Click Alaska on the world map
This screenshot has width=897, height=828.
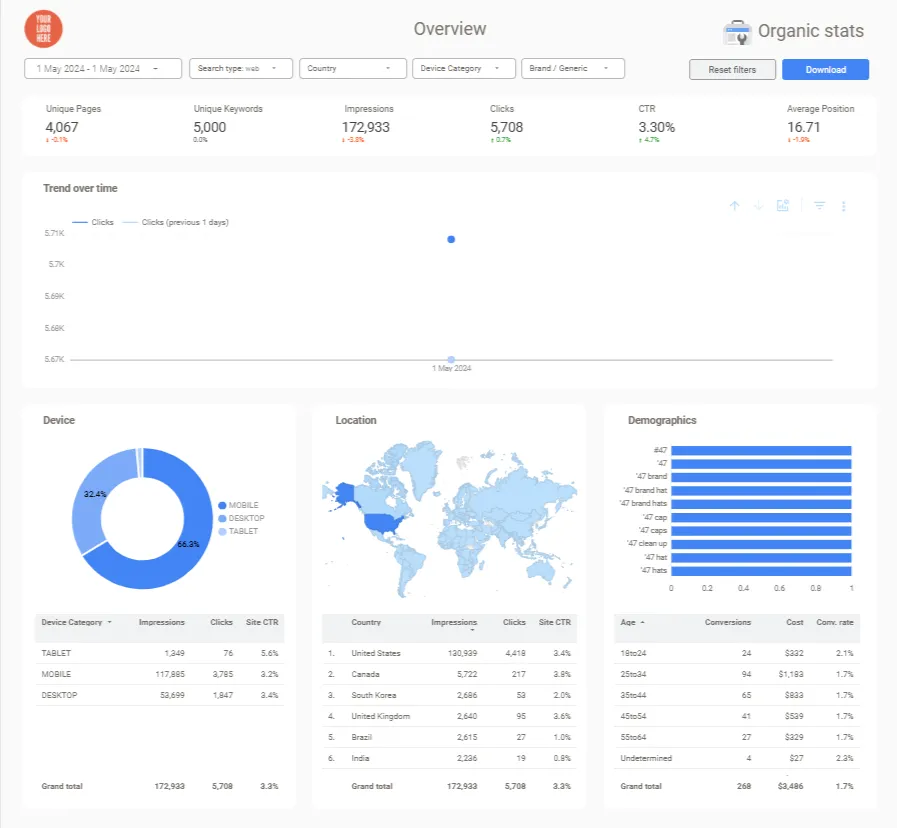[x=346, y=494]
